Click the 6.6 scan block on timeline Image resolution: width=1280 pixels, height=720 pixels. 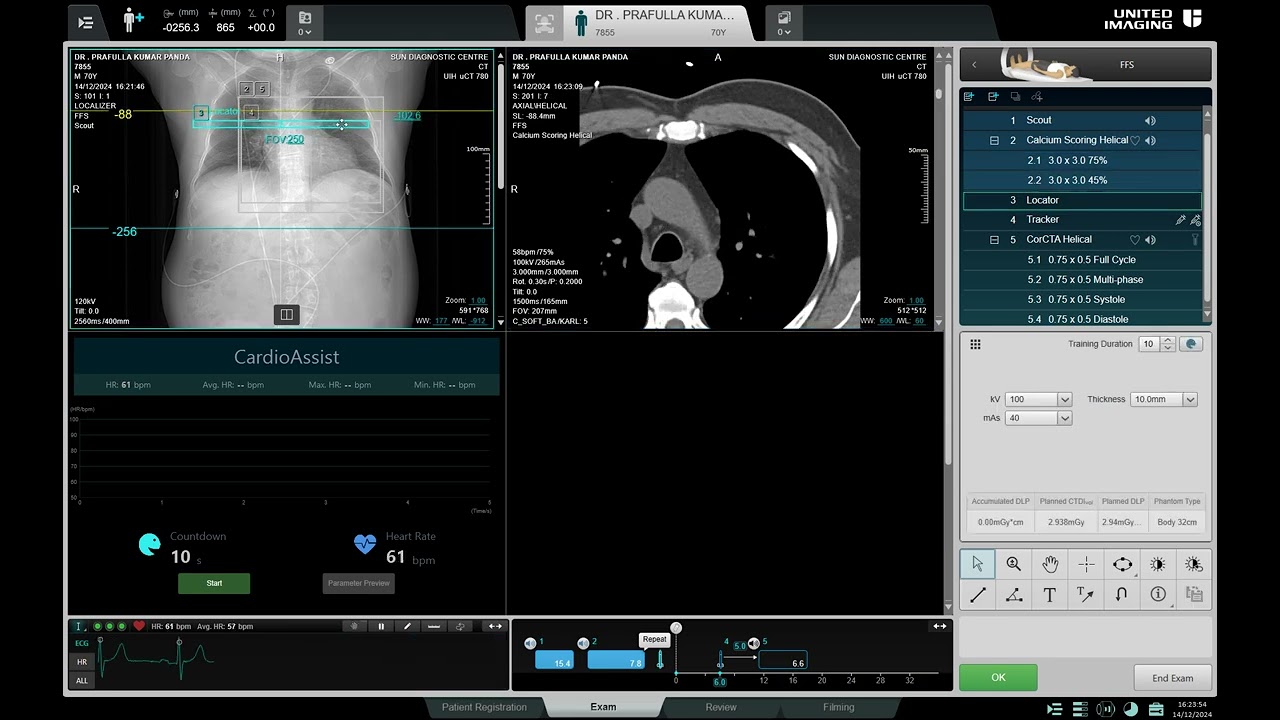tap(783, 660)
